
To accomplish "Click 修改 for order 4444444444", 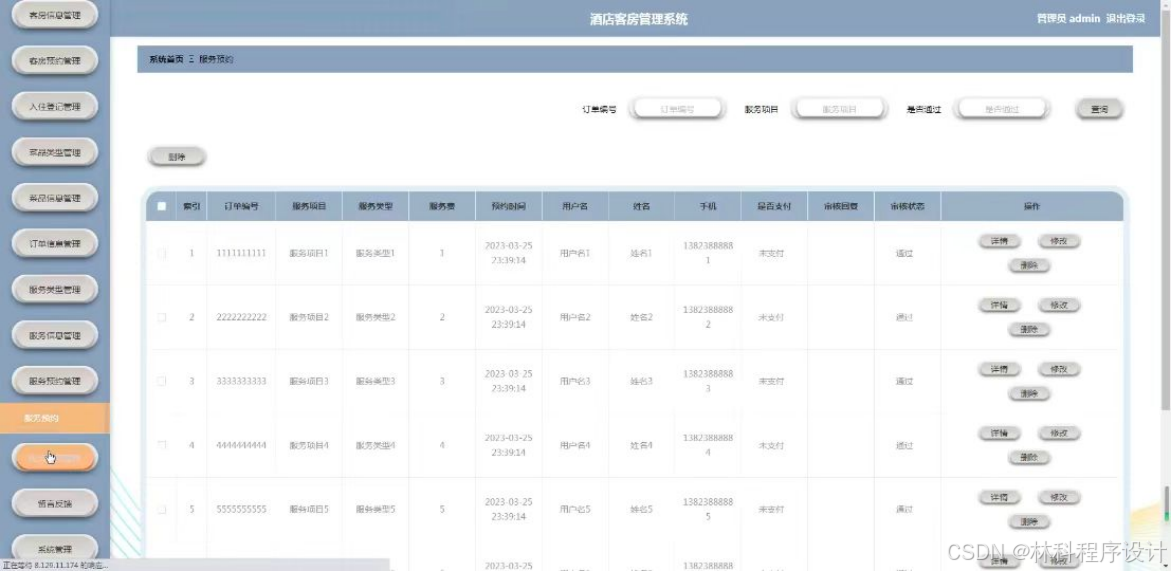I will (x=1058, y=433).
